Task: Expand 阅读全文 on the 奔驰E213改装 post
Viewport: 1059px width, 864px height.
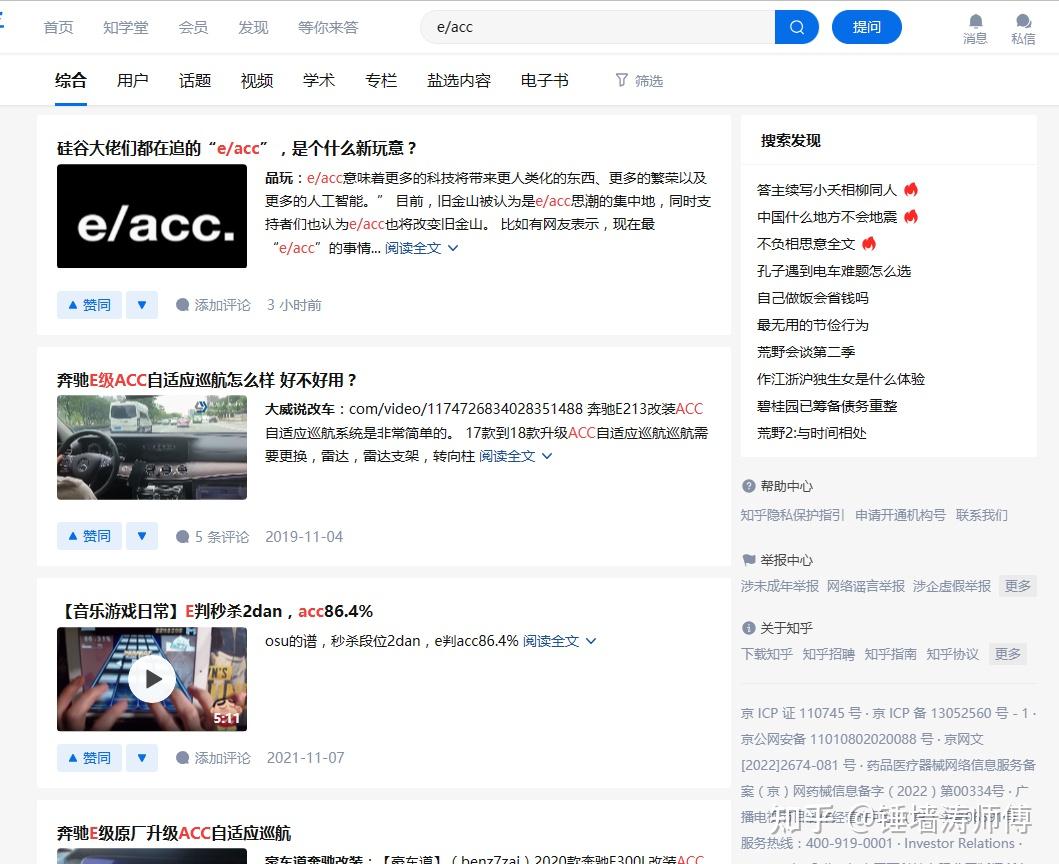Action: click(x=507, y=455)
